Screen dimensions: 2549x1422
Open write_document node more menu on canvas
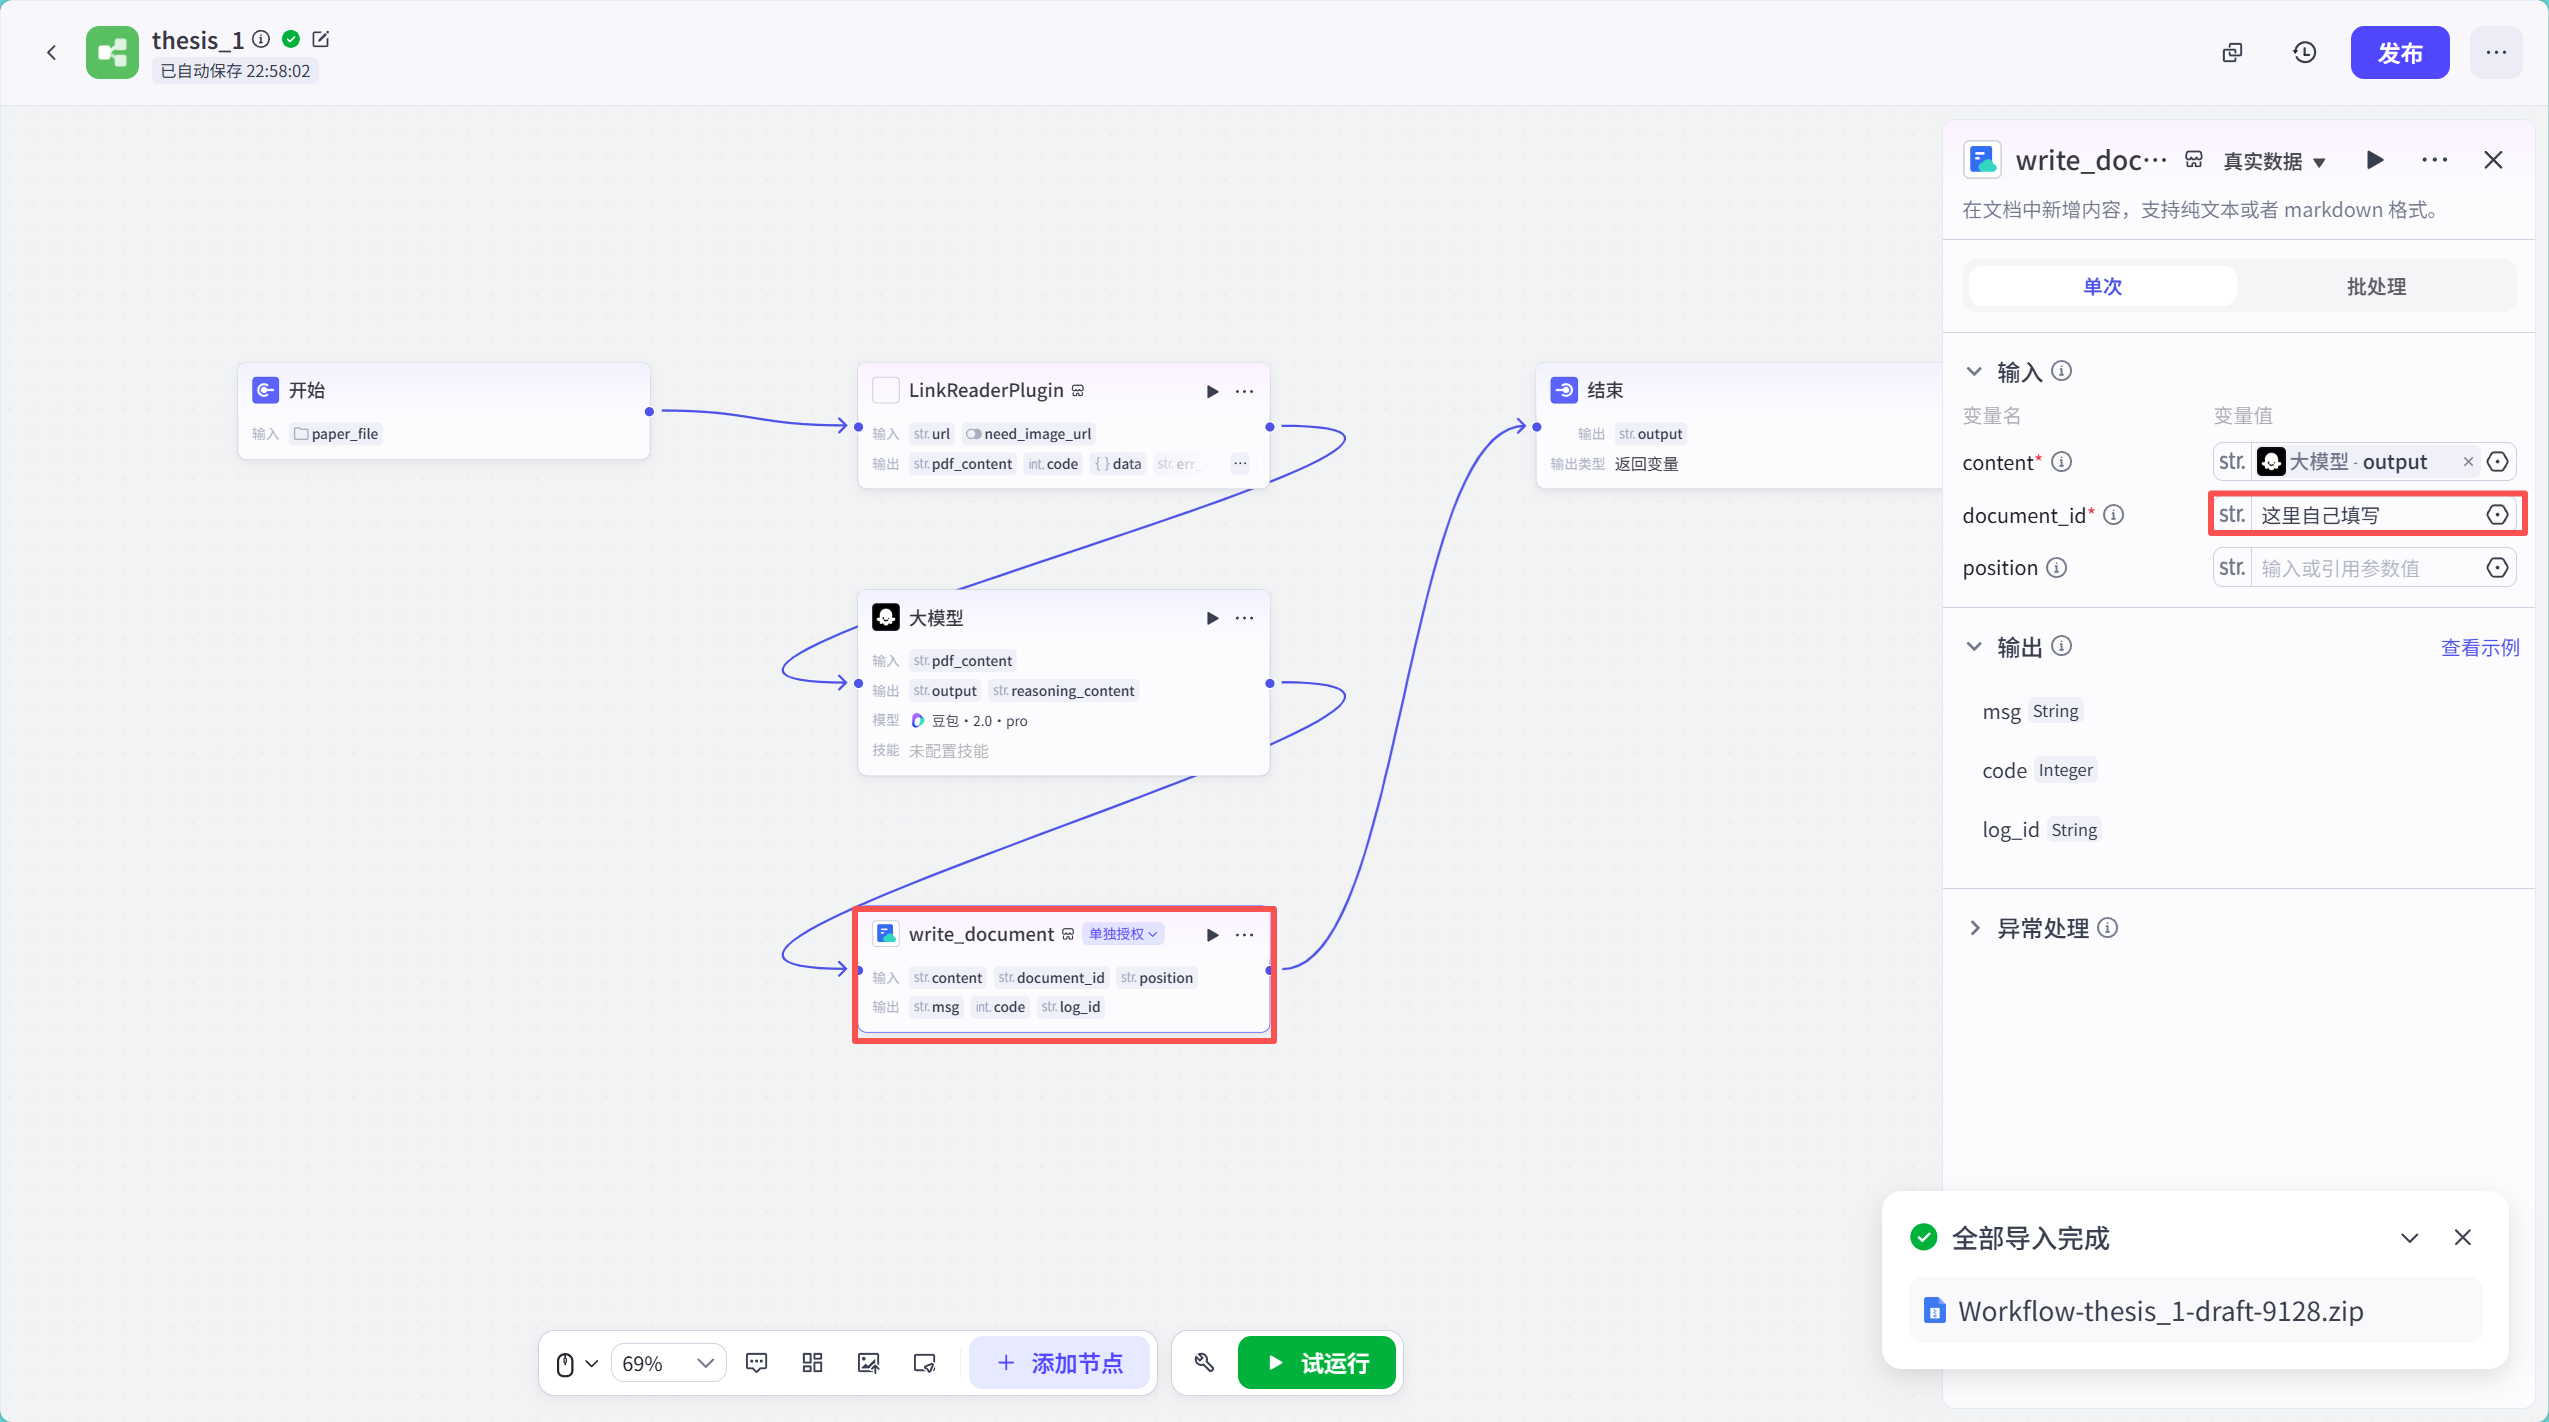tap(1244, 934)
